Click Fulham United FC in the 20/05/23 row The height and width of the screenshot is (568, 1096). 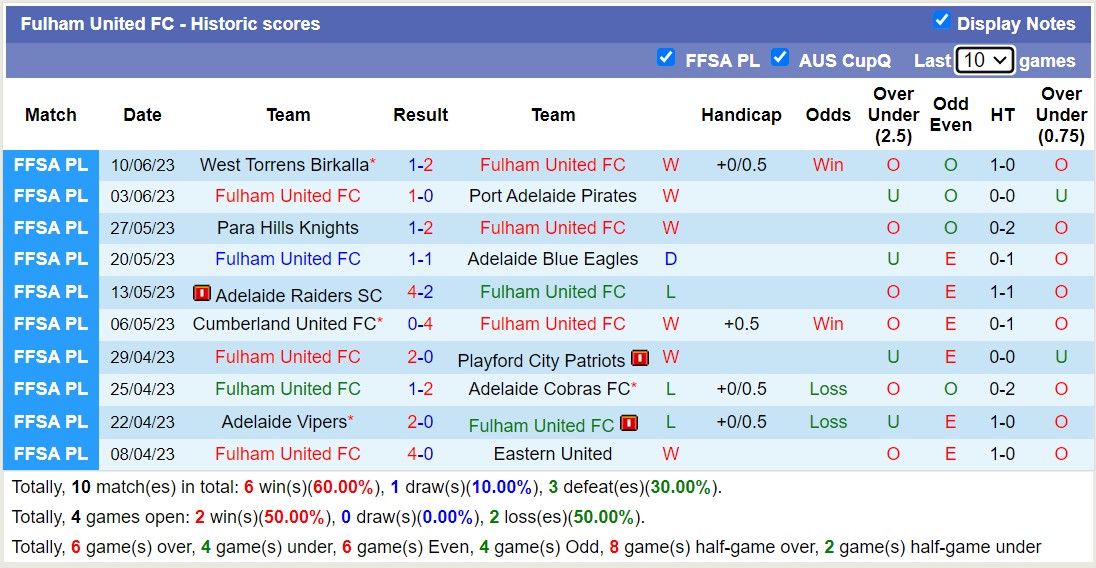288,259
